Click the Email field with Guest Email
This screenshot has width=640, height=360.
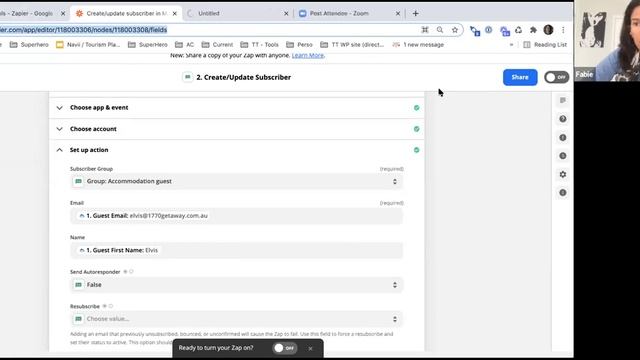pyautogui.click(x=237, y=216)
